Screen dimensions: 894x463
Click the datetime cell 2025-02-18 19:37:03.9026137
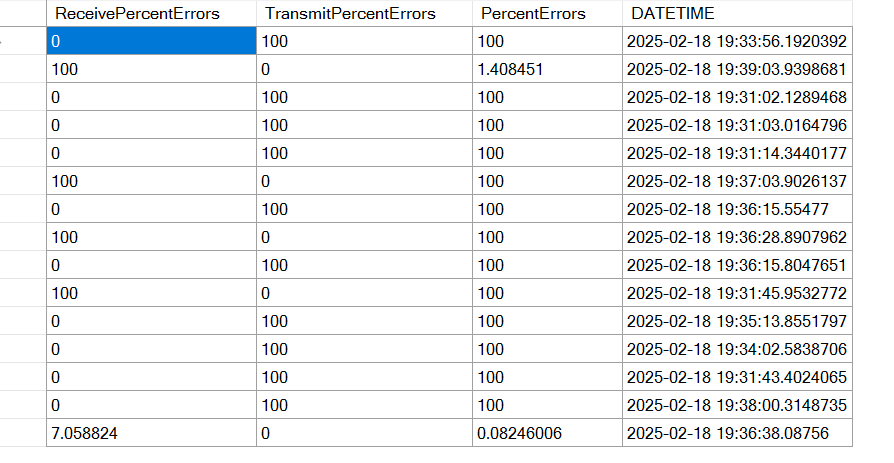(737, 181)
